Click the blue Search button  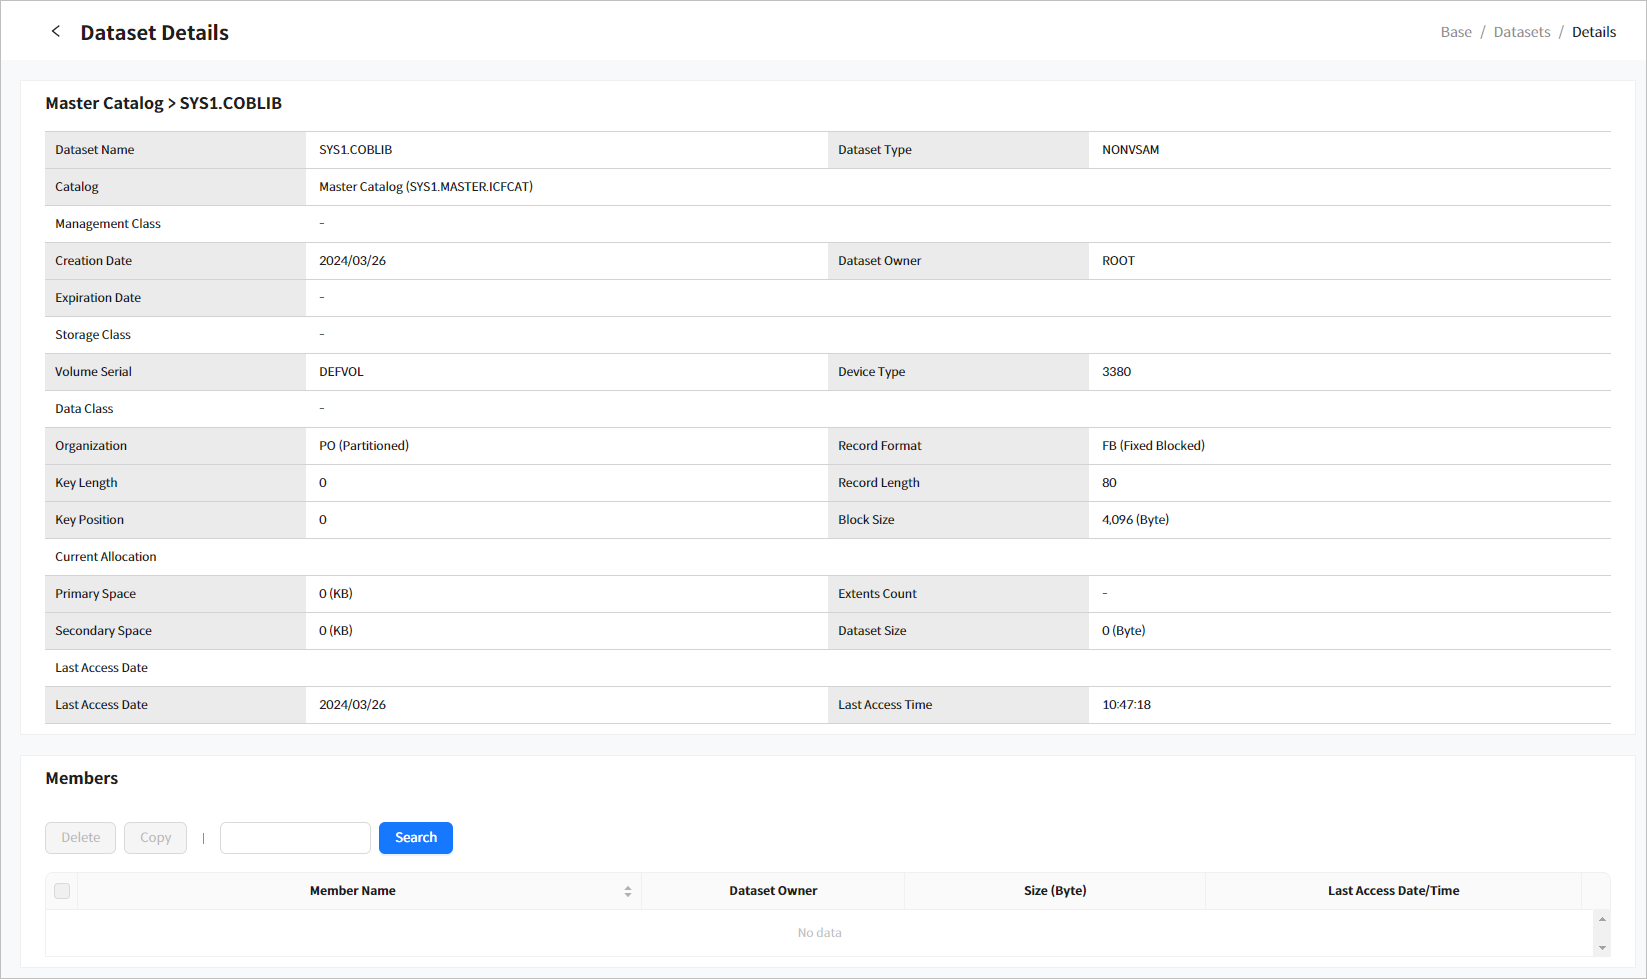click(x=416, y=838)
